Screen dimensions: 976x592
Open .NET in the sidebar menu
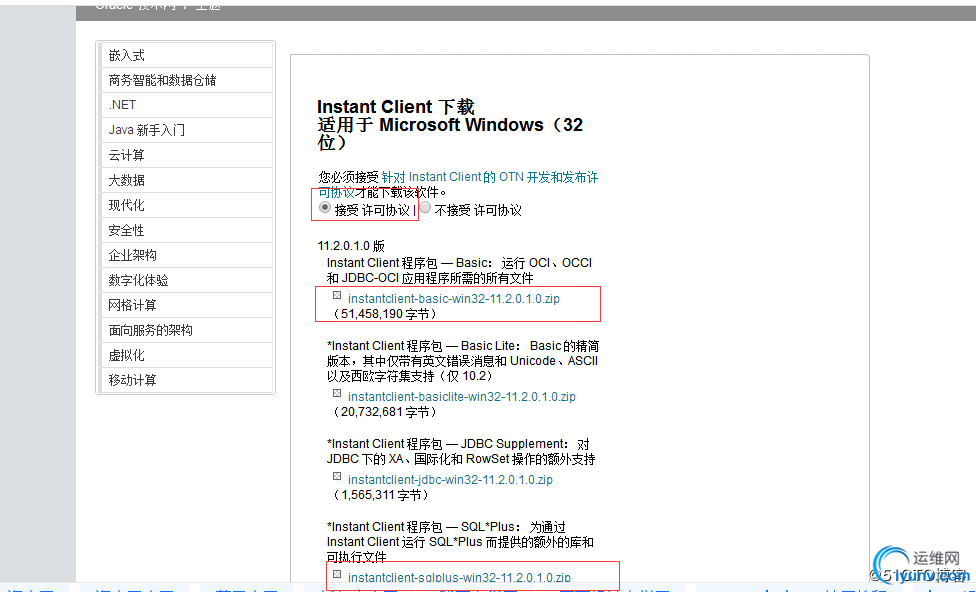click(187, 105)
